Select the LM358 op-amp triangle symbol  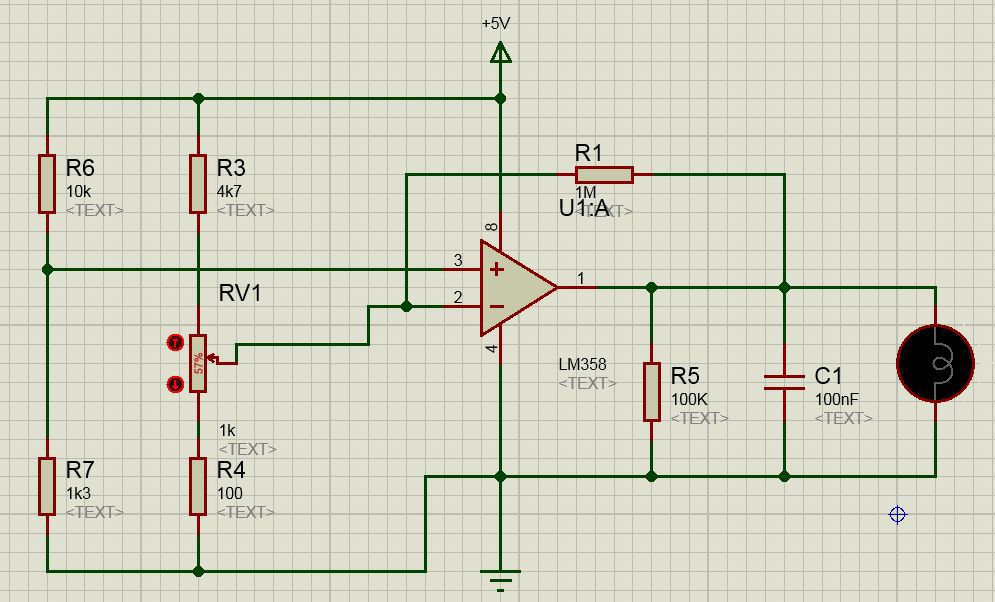click(518, 287)
